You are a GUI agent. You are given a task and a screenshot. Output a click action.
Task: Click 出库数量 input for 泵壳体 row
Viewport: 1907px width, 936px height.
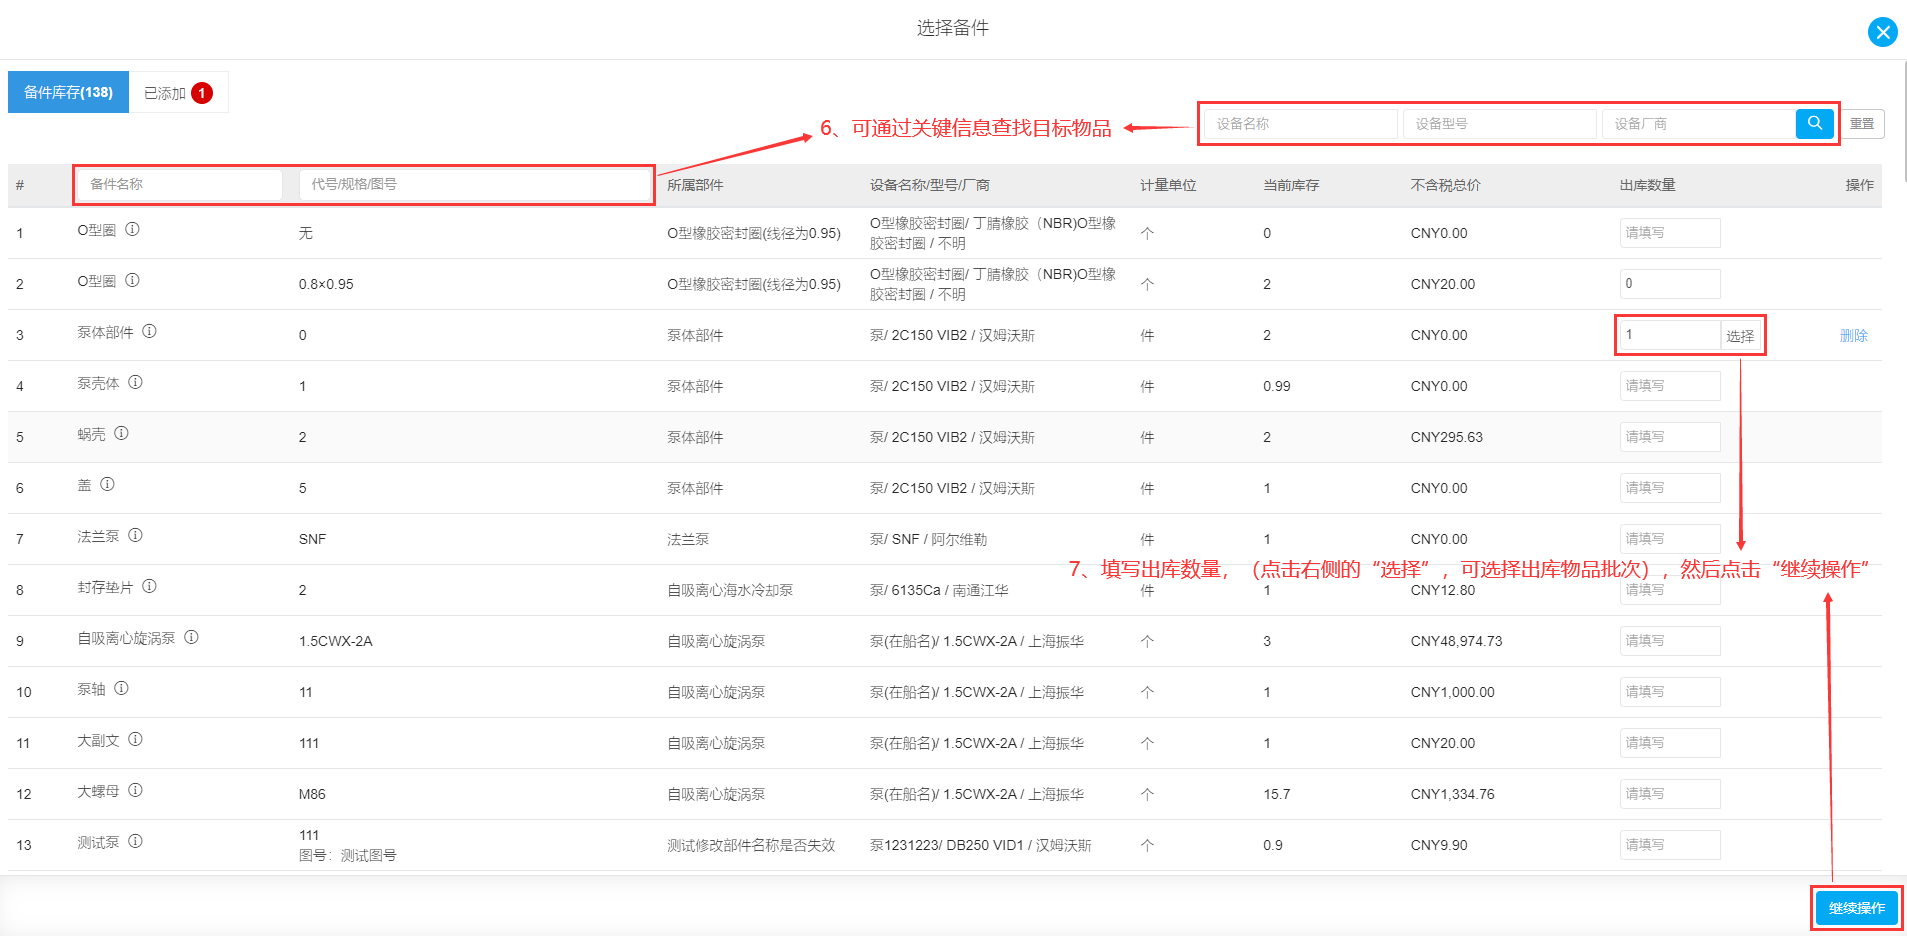[x=1670, y=386]
